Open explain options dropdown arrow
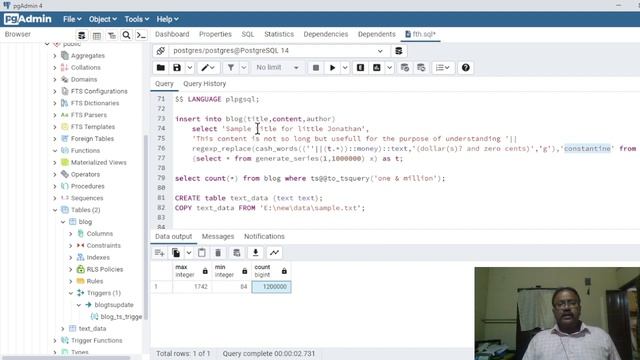 389,68
